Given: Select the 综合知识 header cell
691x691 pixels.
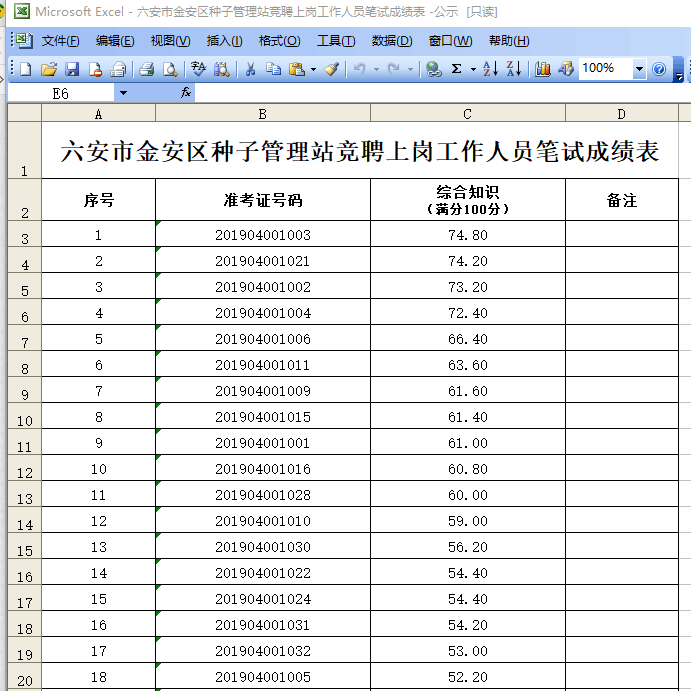Looking at the screenshot, I should point(468,200).
